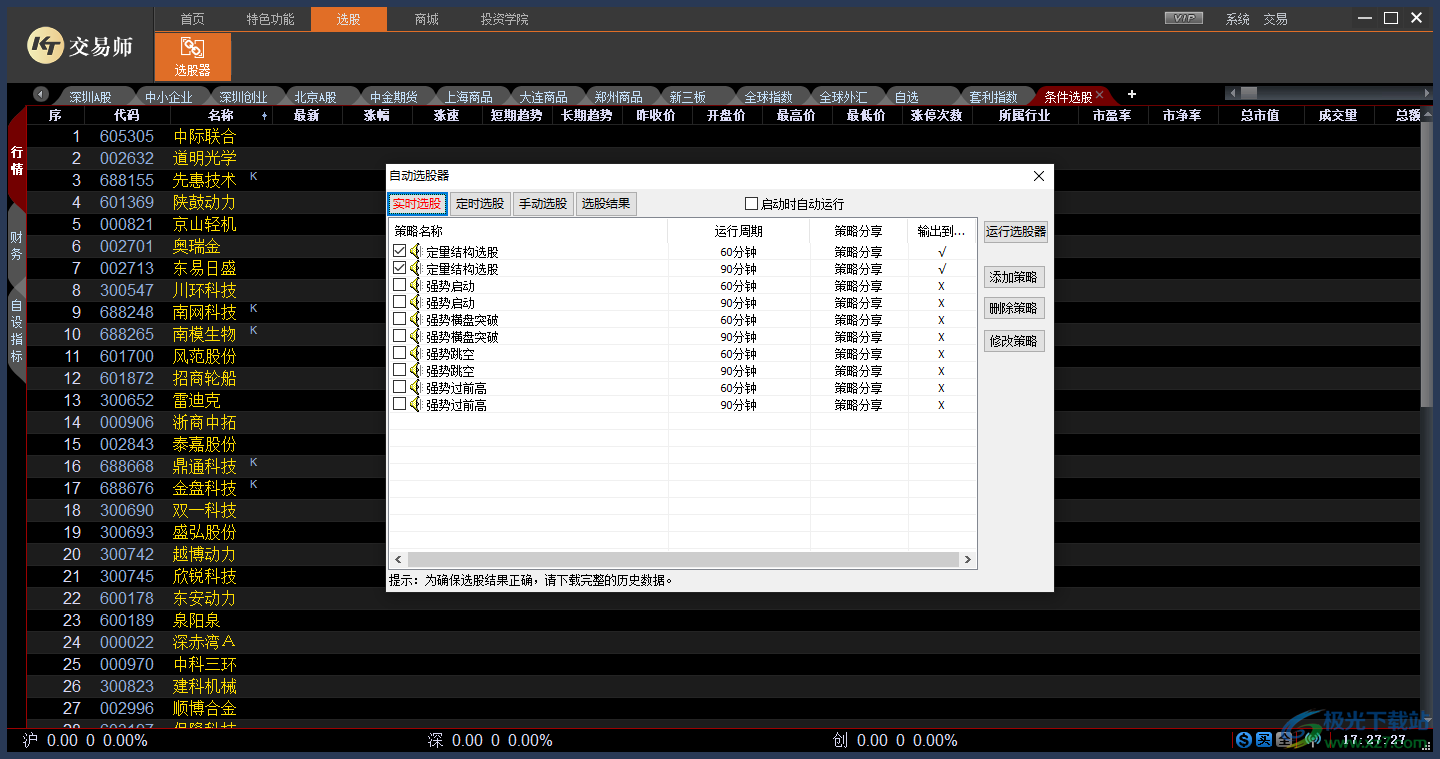Screen dimensions: 1440x759
Task: Open the 商城 menu item
Action: point(426,17)
